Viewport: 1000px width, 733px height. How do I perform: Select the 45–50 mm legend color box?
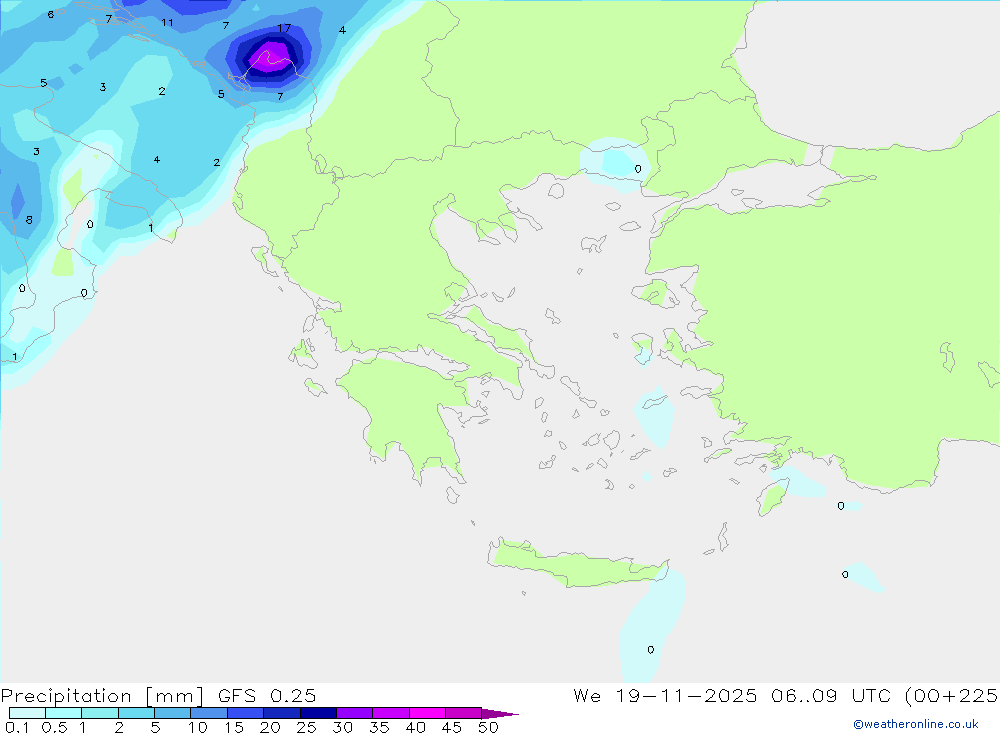(464, 713)
